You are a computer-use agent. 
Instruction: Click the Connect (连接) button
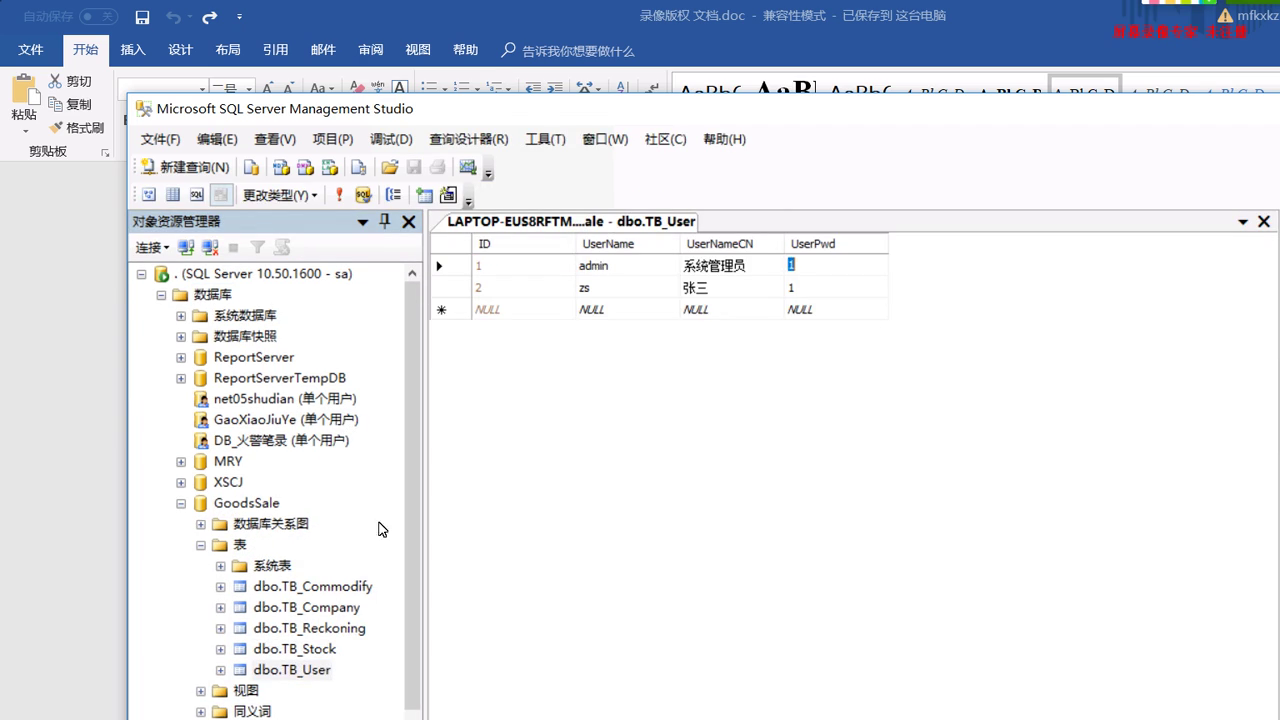pos(152,247)
